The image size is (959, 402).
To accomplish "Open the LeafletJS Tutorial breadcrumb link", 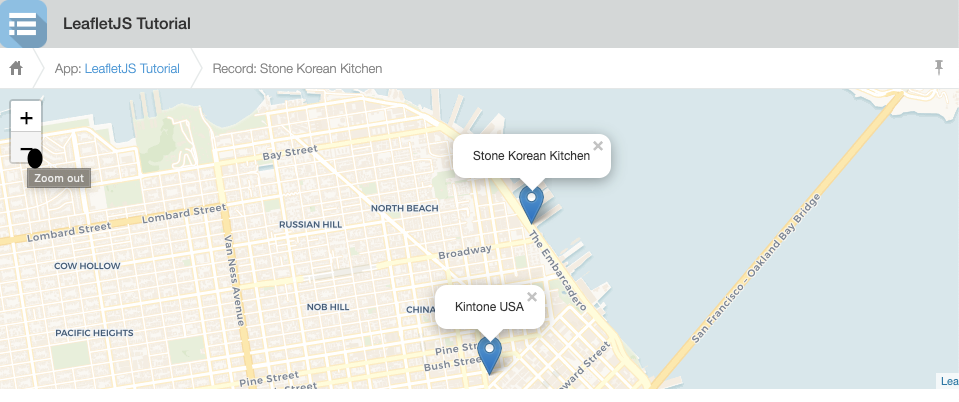I will pos(132,69).
